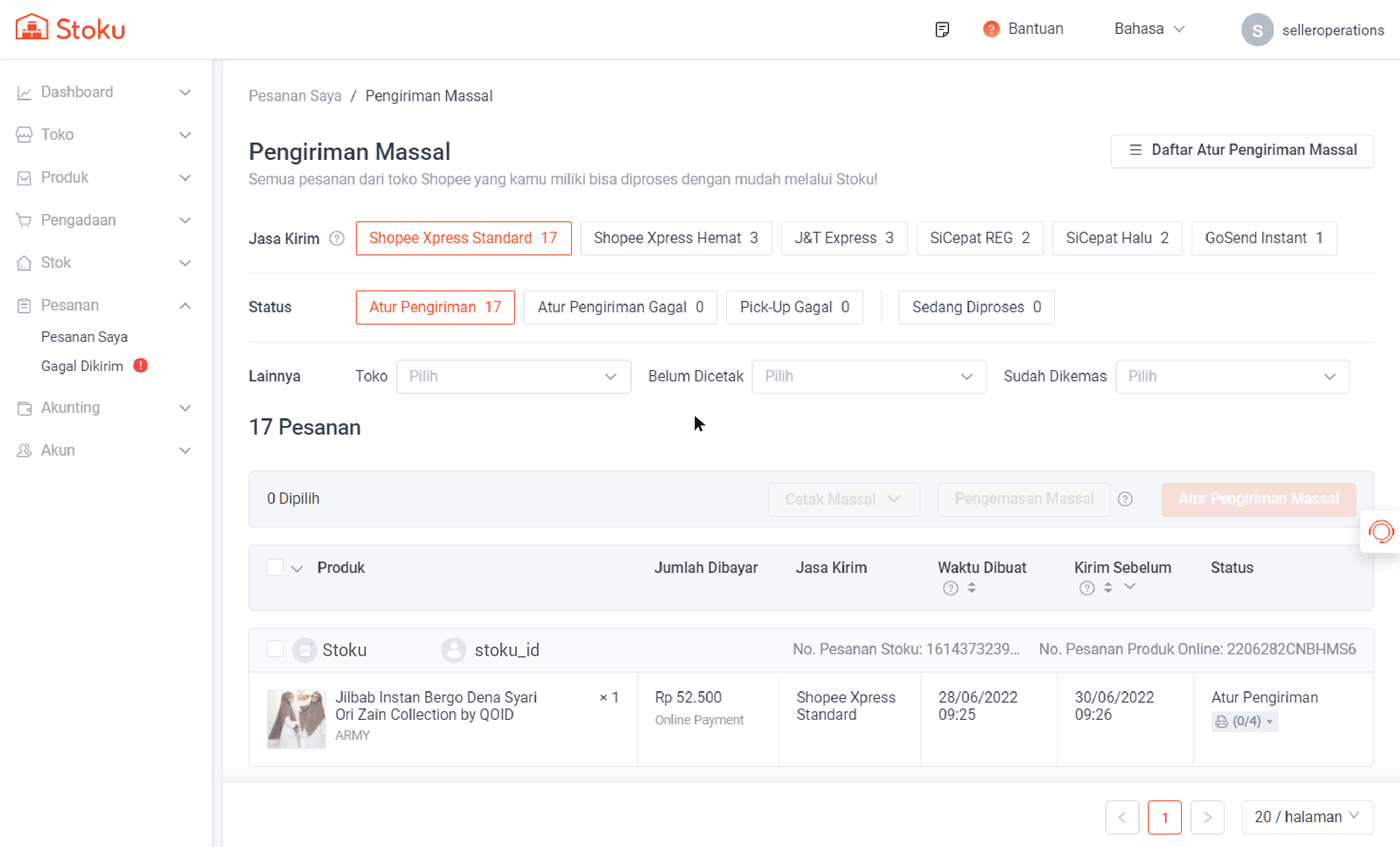
Task: Select the J&T Express courier tab
Action: (844, 238)
